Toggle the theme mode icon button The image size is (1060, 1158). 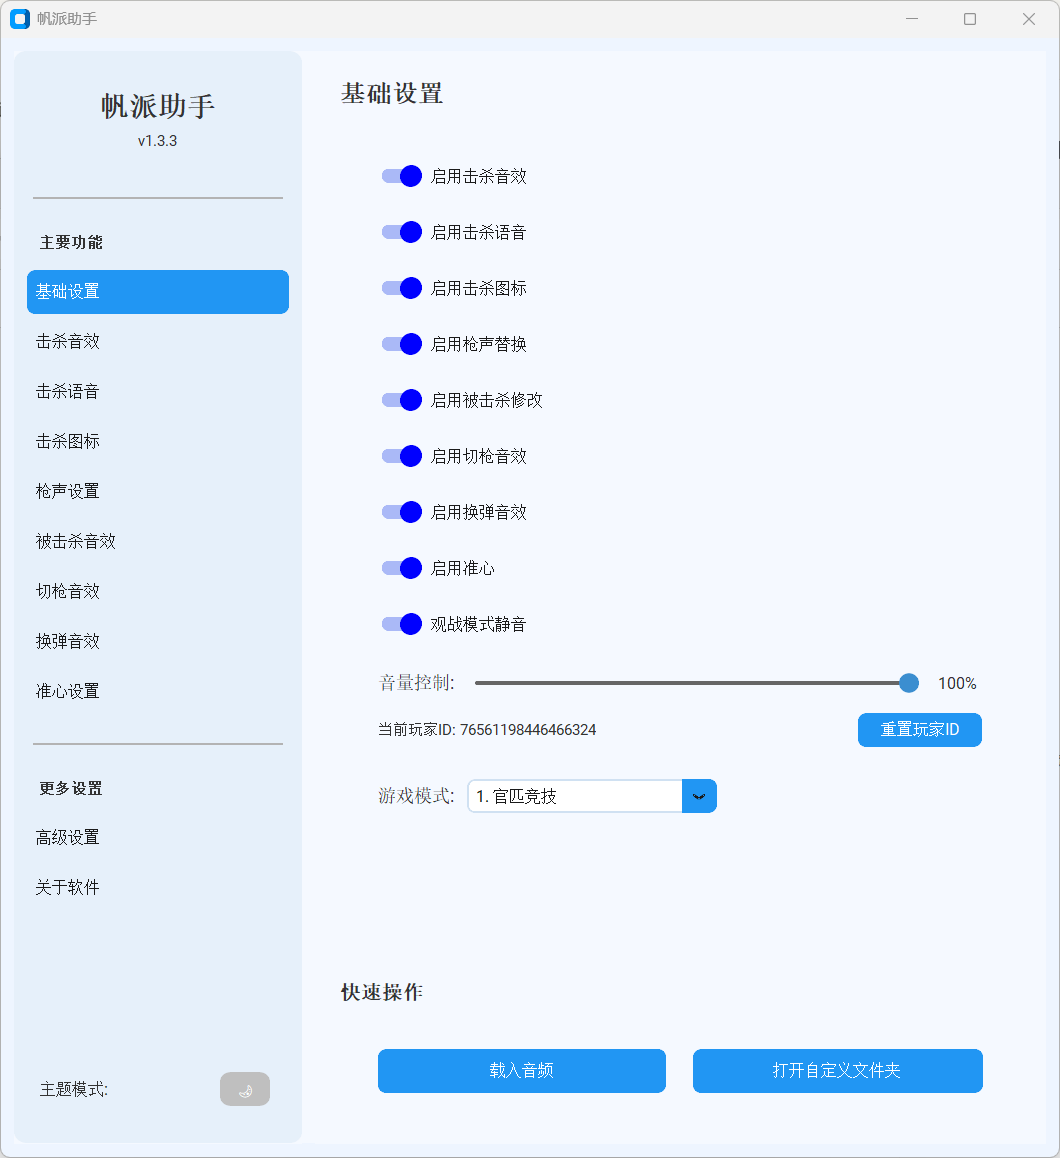[x=245, y=1089]
